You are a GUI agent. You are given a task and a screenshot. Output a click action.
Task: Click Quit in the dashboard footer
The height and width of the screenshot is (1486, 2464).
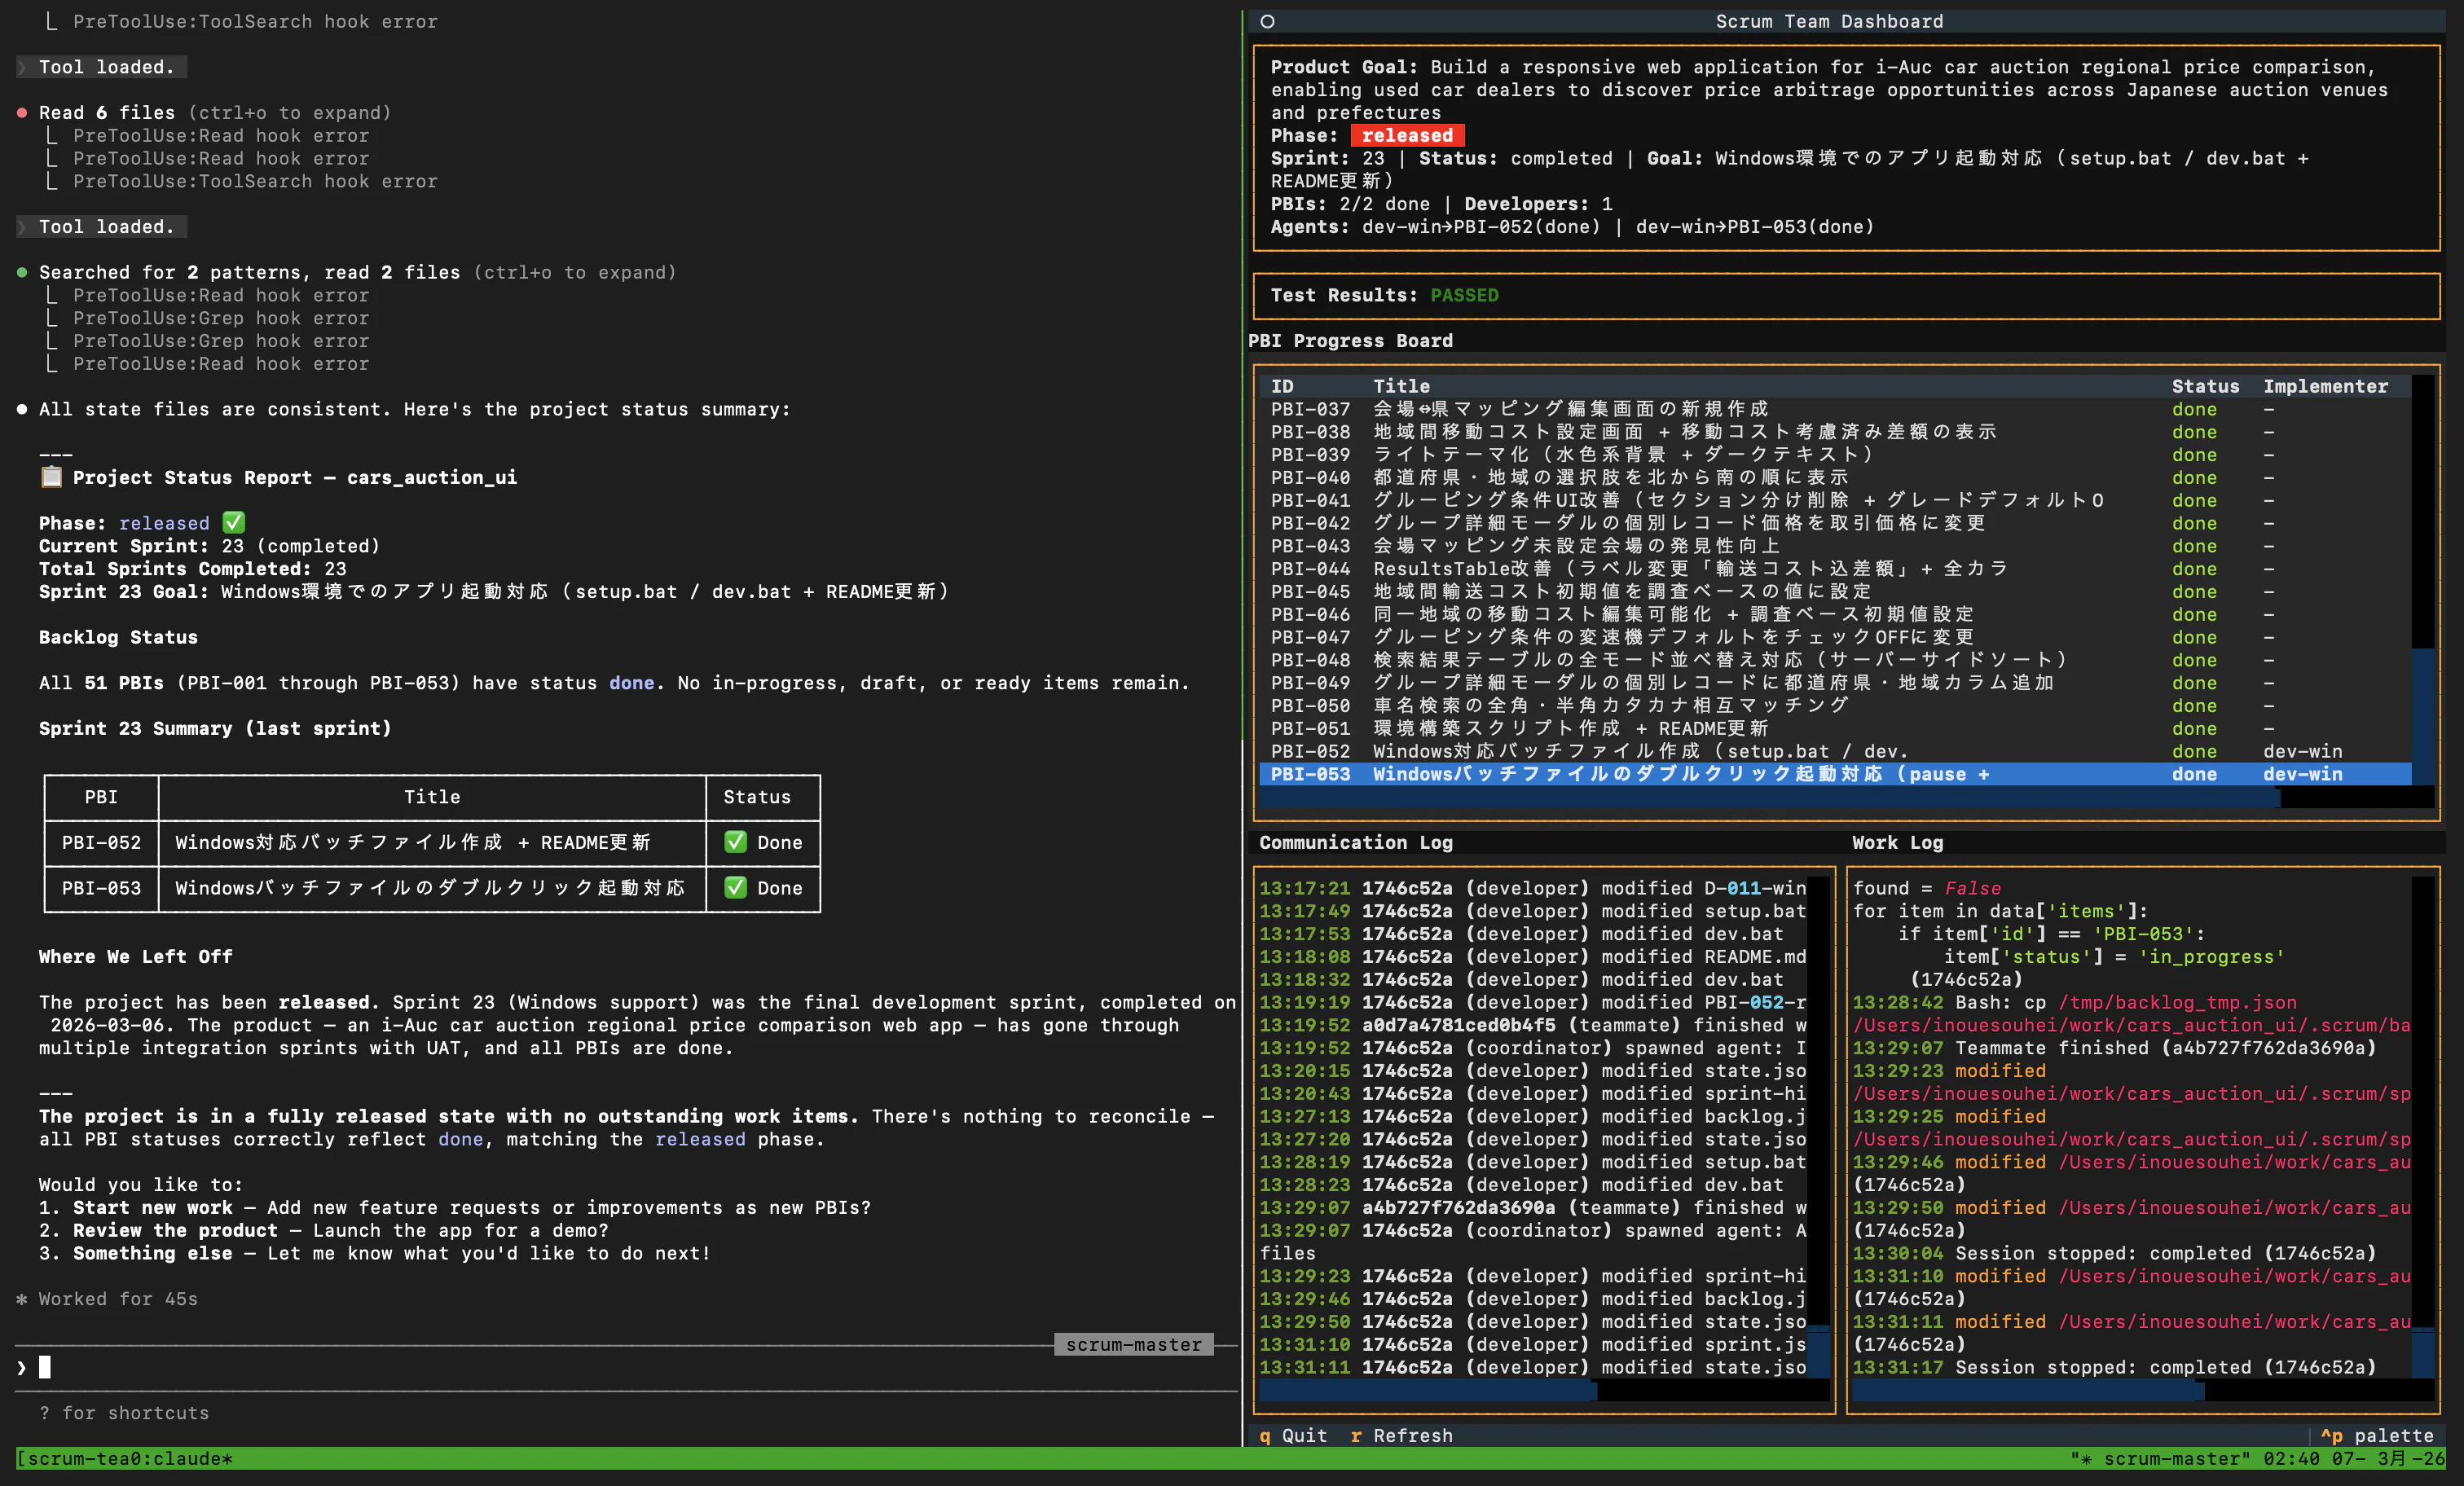[x=1293, y=1436]
